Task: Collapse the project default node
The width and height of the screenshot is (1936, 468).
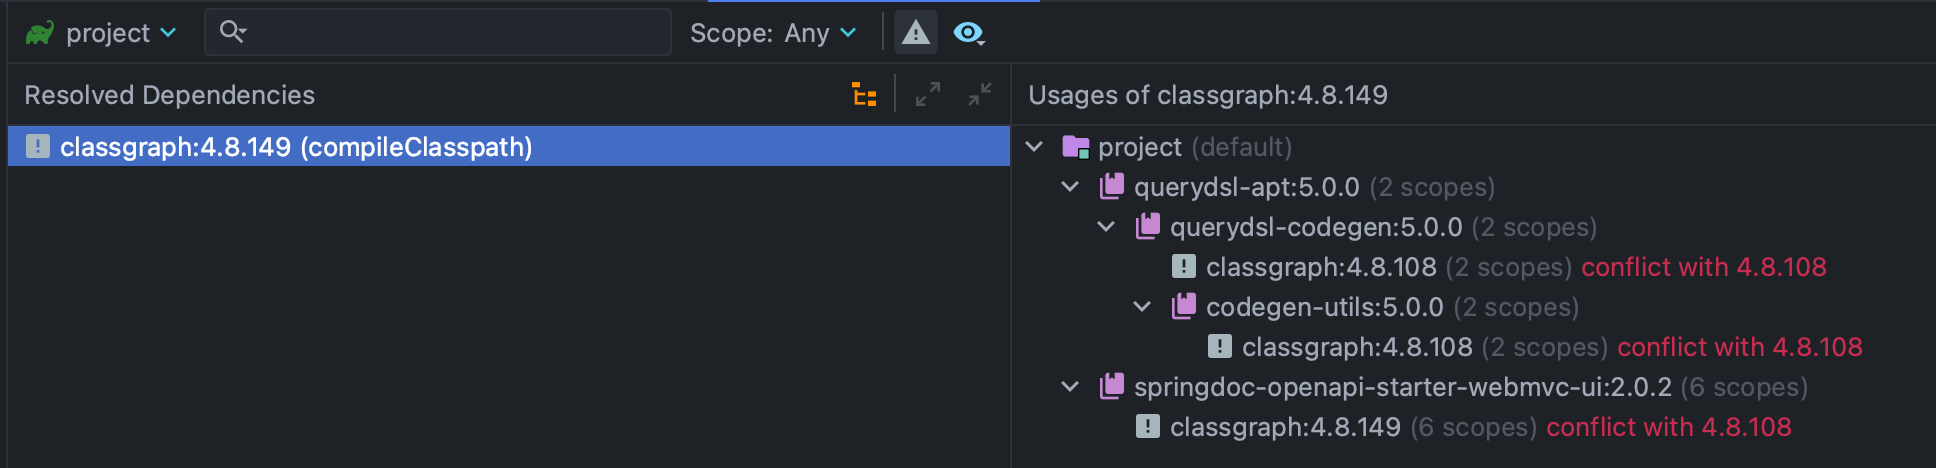Action: click(x=1035, y=147)
